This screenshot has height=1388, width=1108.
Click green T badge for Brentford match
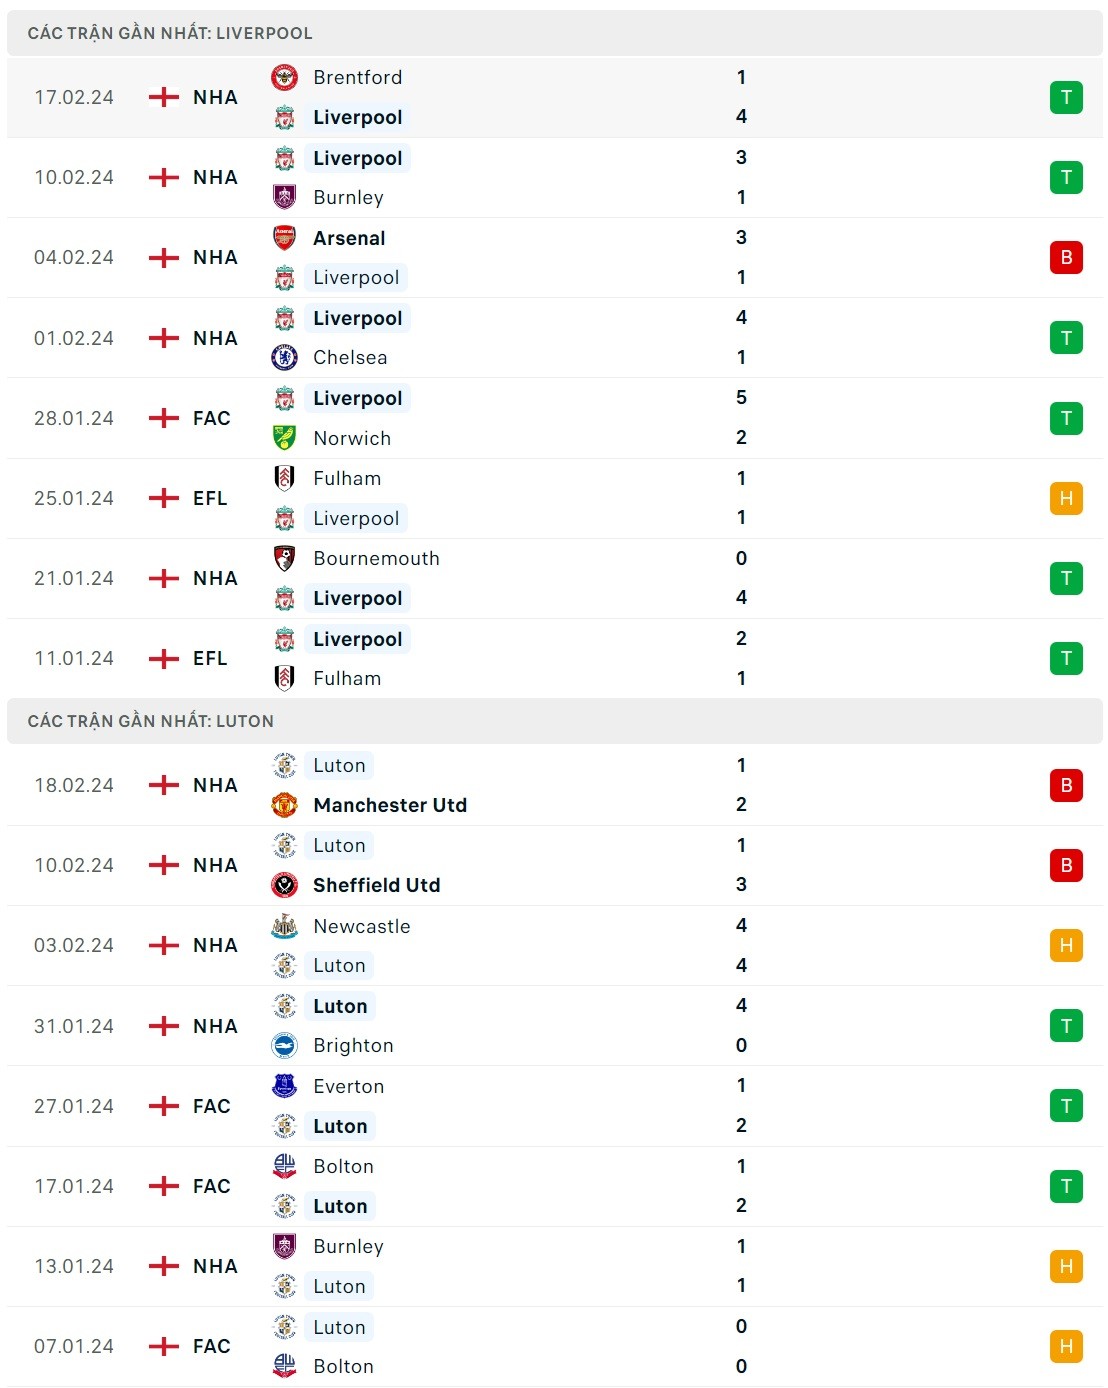(1066, 97)
